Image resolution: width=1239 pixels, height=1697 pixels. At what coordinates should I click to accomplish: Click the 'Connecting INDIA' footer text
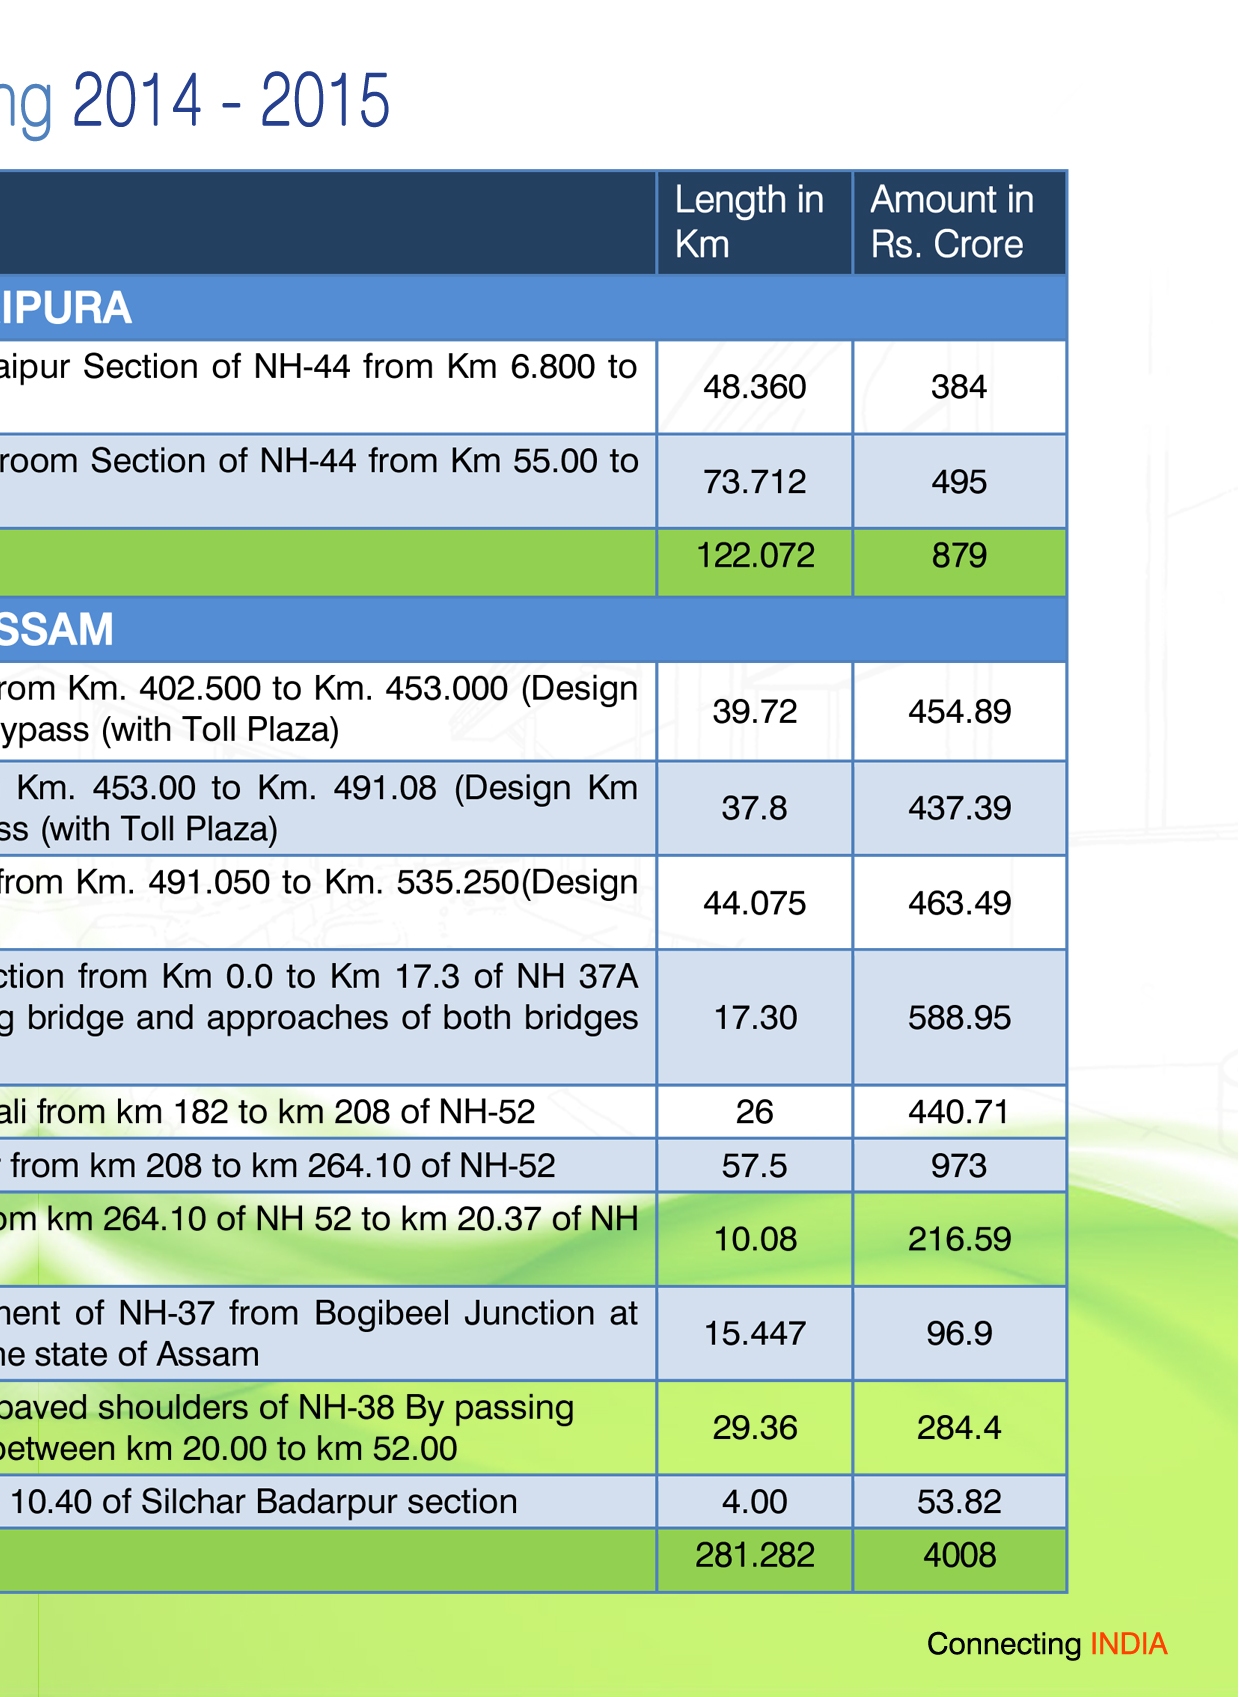pos(1047,1644)
